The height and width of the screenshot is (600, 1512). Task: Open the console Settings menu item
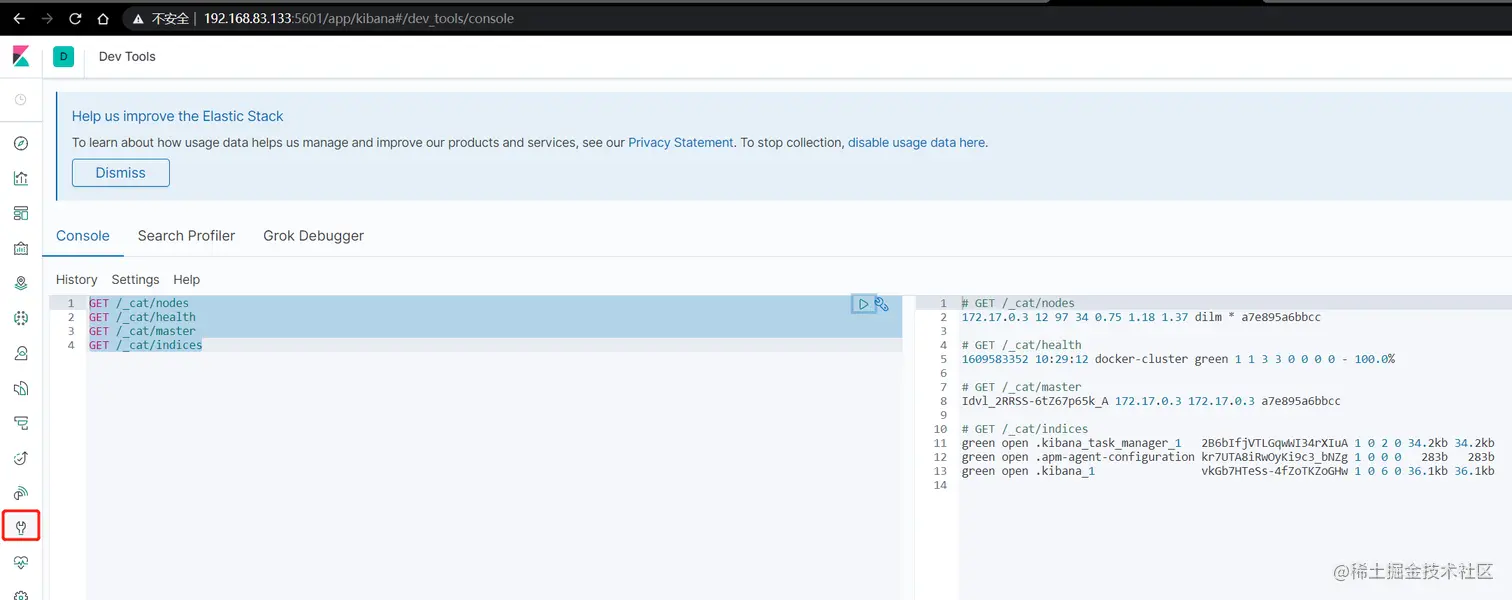135,280
